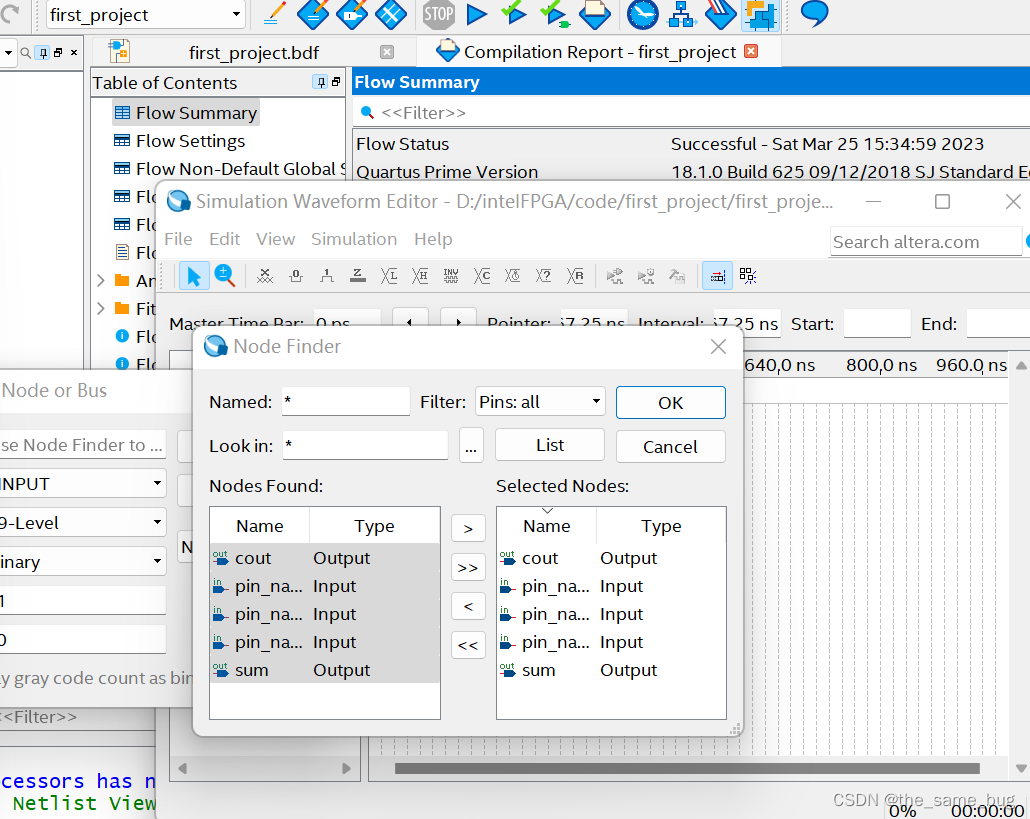This screenshot has height=819, width=1030.
Task: Click the Invert (INV) waveform icon
Action: [451, 276]
